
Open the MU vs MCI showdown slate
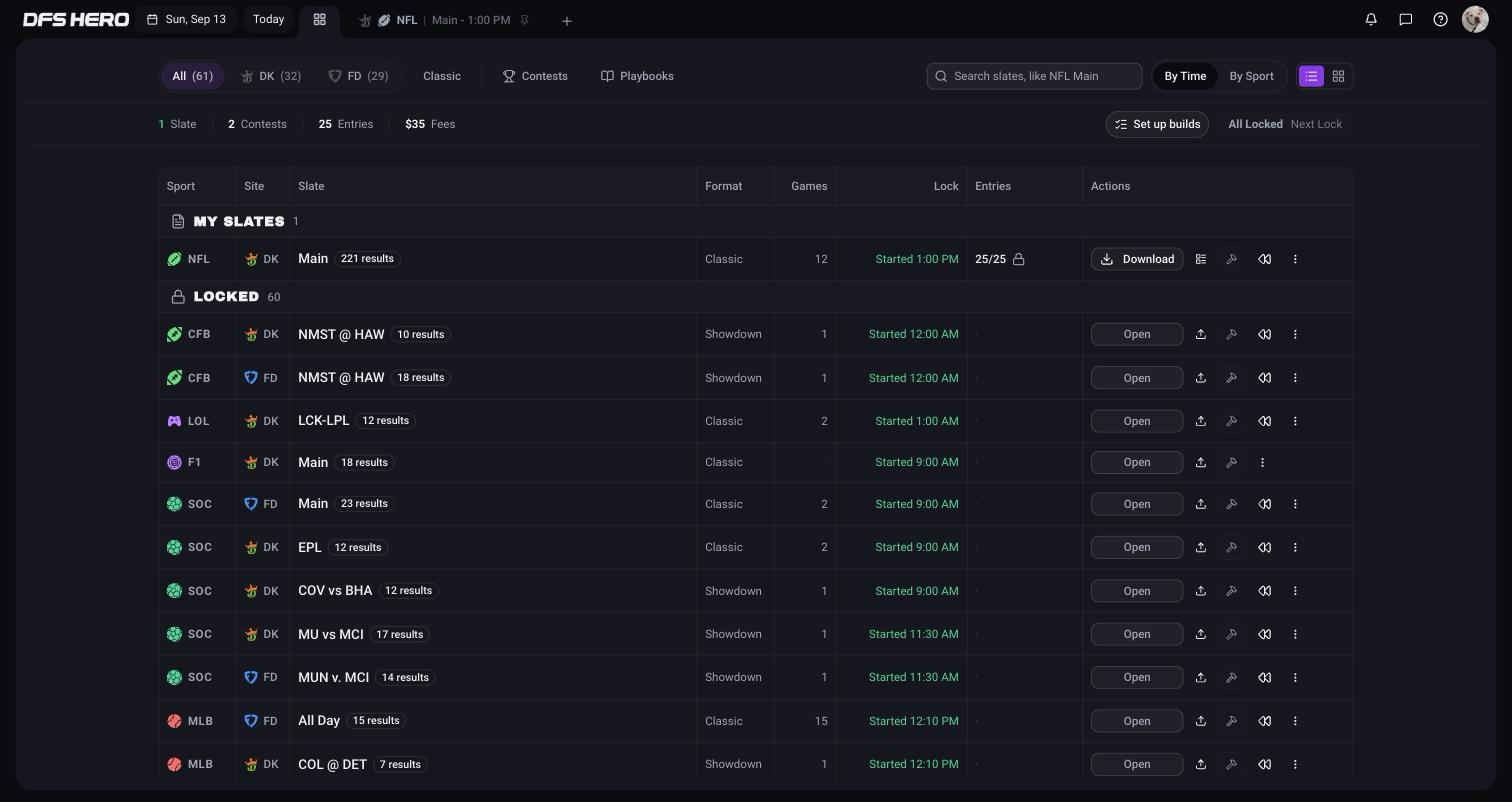click(1137, 634)
